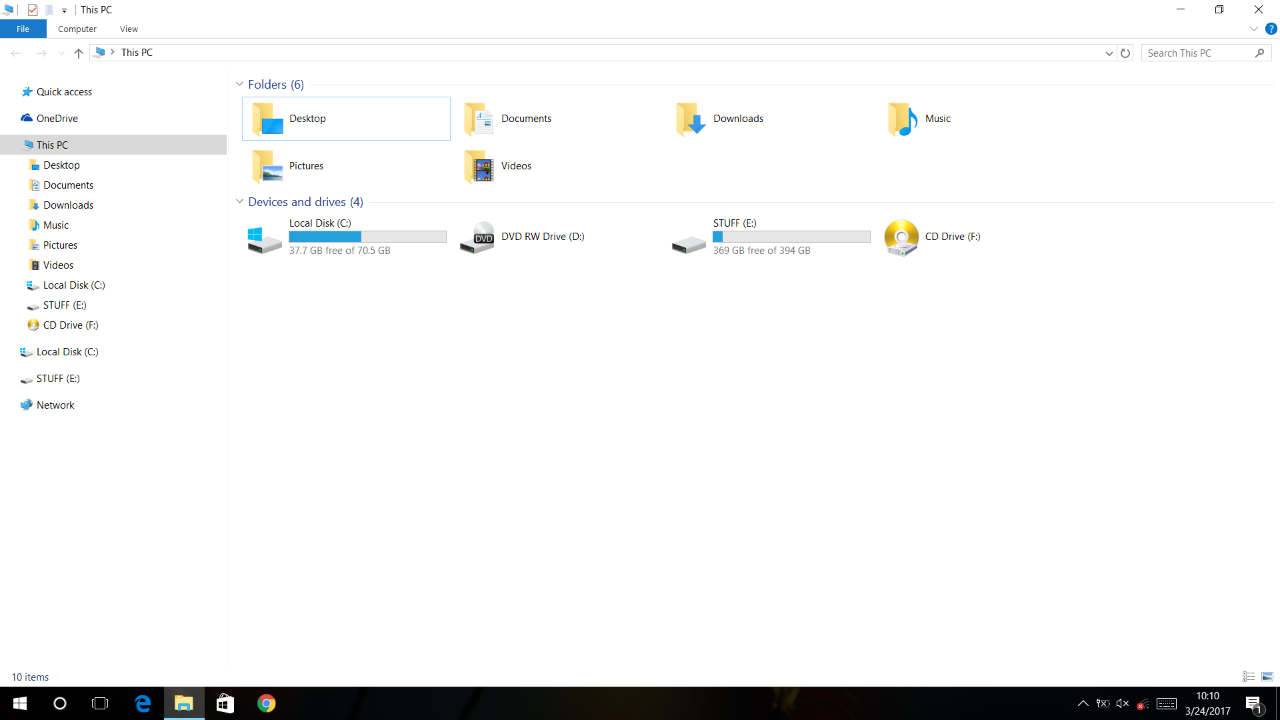Viewport: 1280px width, 720px height.
Task: Open the Help question mark icon
Action: [x=1271, y=29]
